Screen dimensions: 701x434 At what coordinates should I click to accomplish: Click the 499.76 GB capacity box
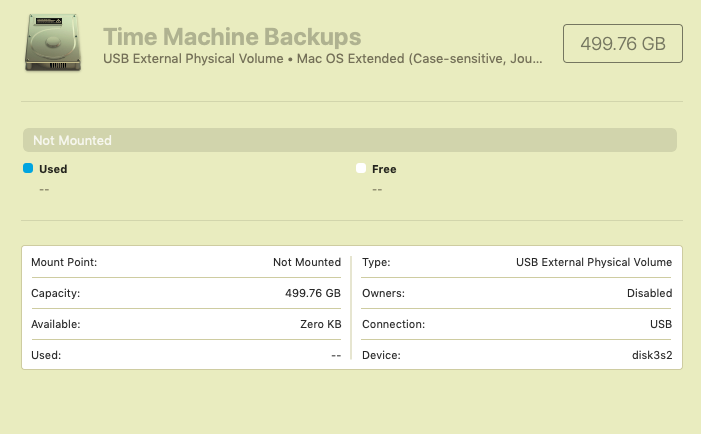point(623,45)
